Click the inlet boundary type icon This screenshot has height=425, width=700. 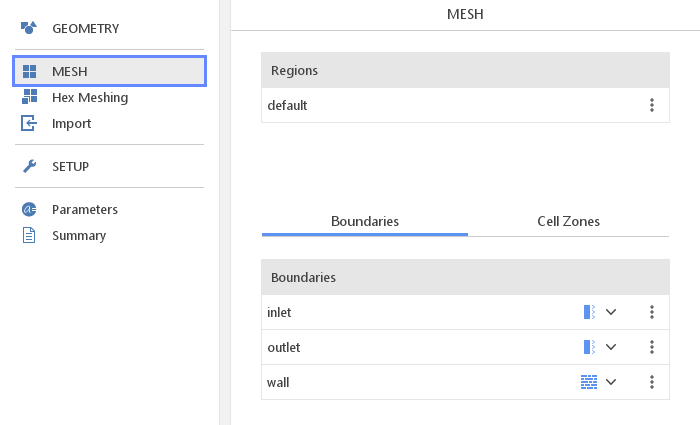click(x=589, y=312)
